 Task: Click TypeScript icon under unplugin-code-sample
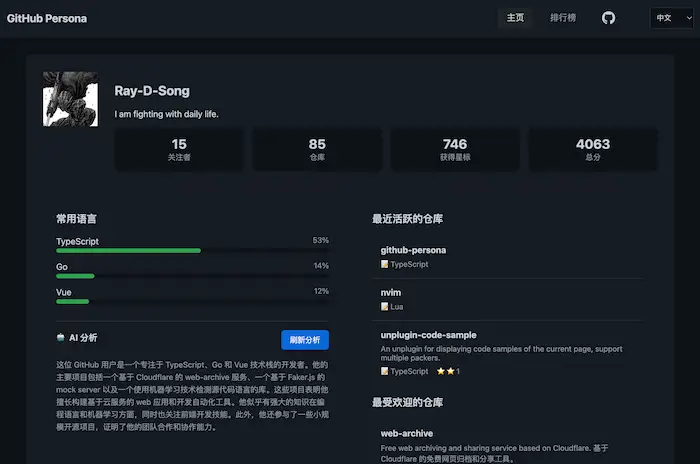[x=385, y=371]
